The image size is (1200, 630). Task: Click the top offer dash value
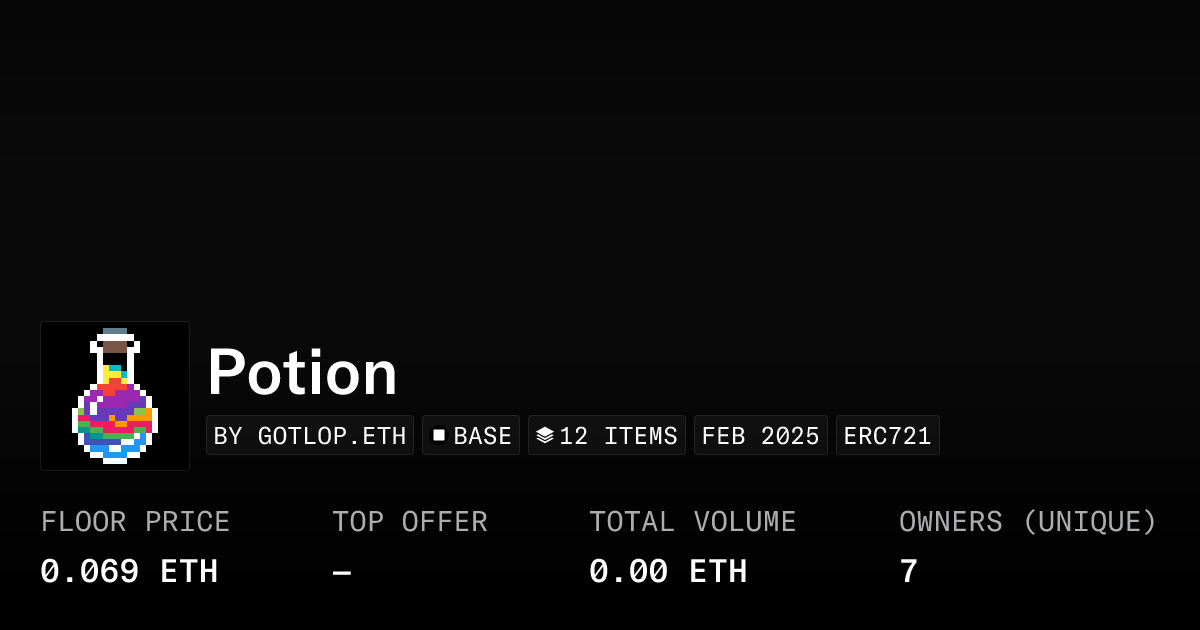(342, 573)
